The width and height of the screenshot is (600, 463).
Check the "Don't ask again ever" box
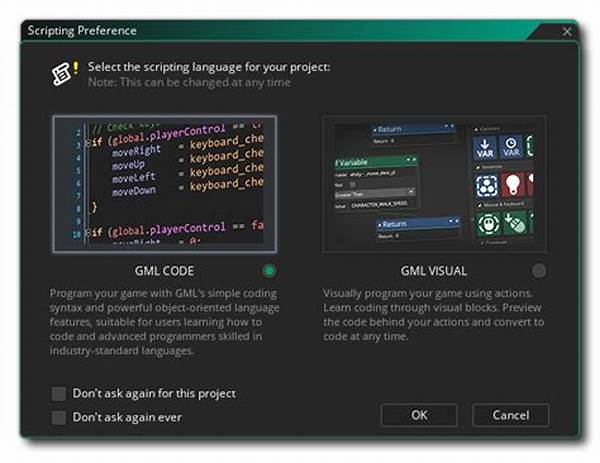59,416
